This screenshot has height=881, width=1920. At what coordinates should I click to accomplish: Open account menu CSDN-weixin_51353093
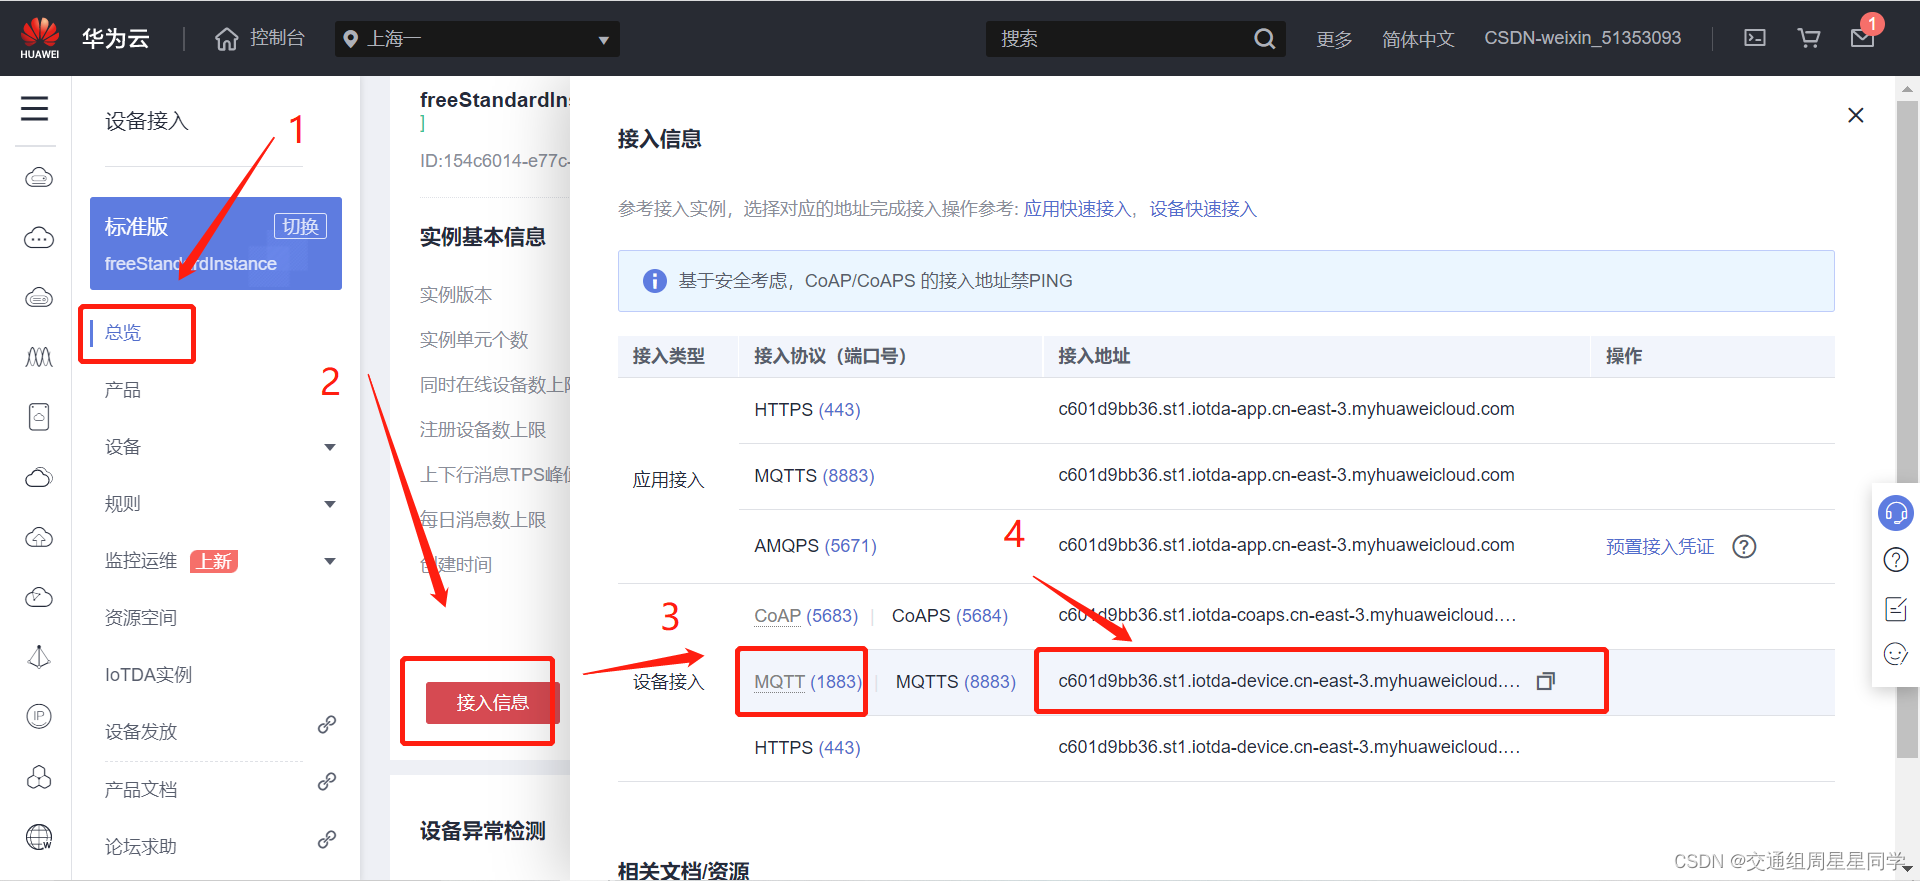[1582, 38]
